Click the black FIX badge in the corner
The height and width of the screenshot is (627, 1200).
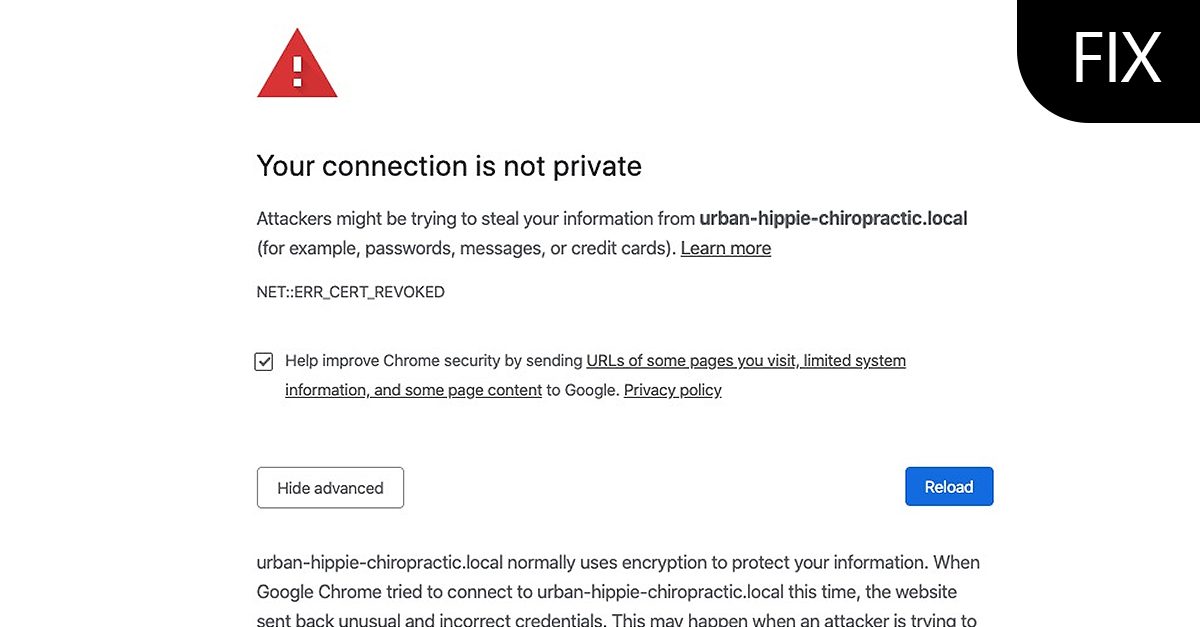[1116, 57]
